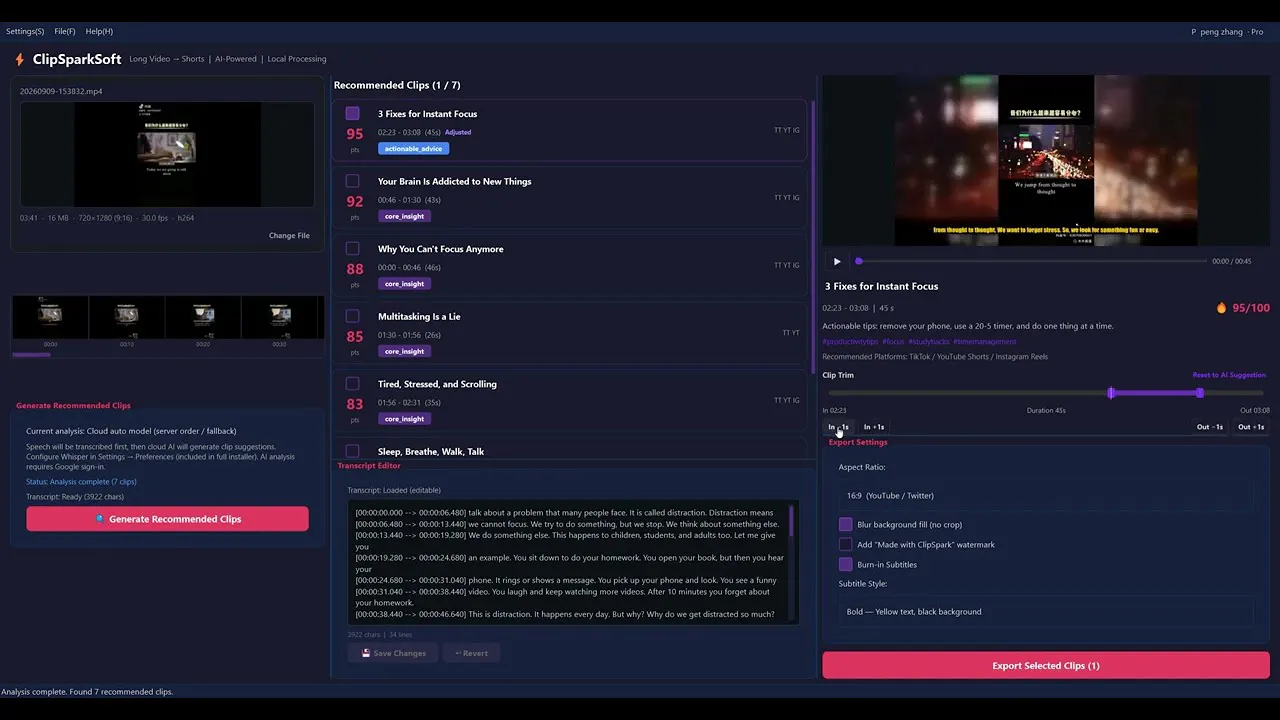Click Reset to AI Suggestion

[x=1229, y=375]
